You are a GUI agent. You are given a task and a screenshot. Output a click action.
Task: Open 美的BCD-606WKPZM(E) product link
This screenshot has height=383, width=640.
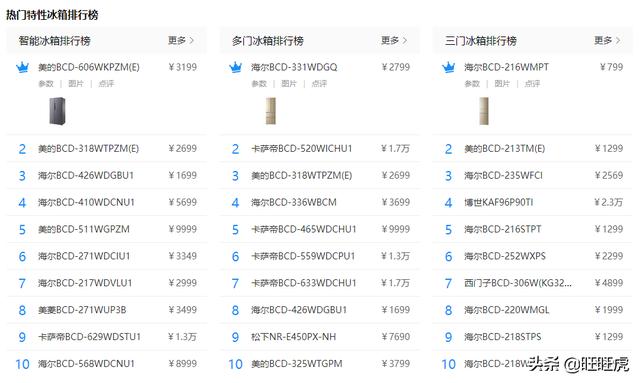tap(89, 67)
